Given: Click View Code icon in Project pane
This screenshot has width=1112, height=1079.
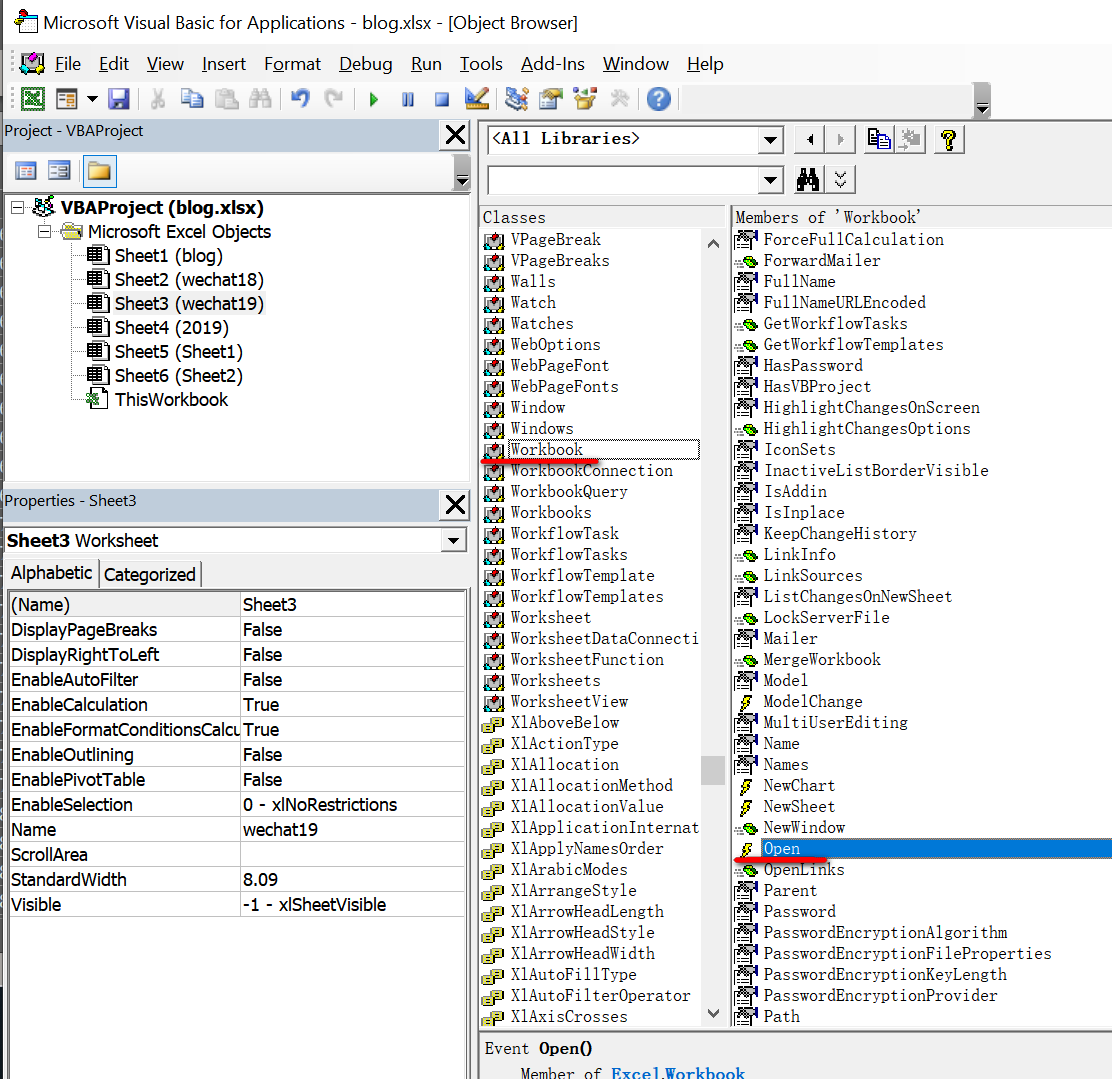Looking at the screenshot, I should (x=26, y=171).
